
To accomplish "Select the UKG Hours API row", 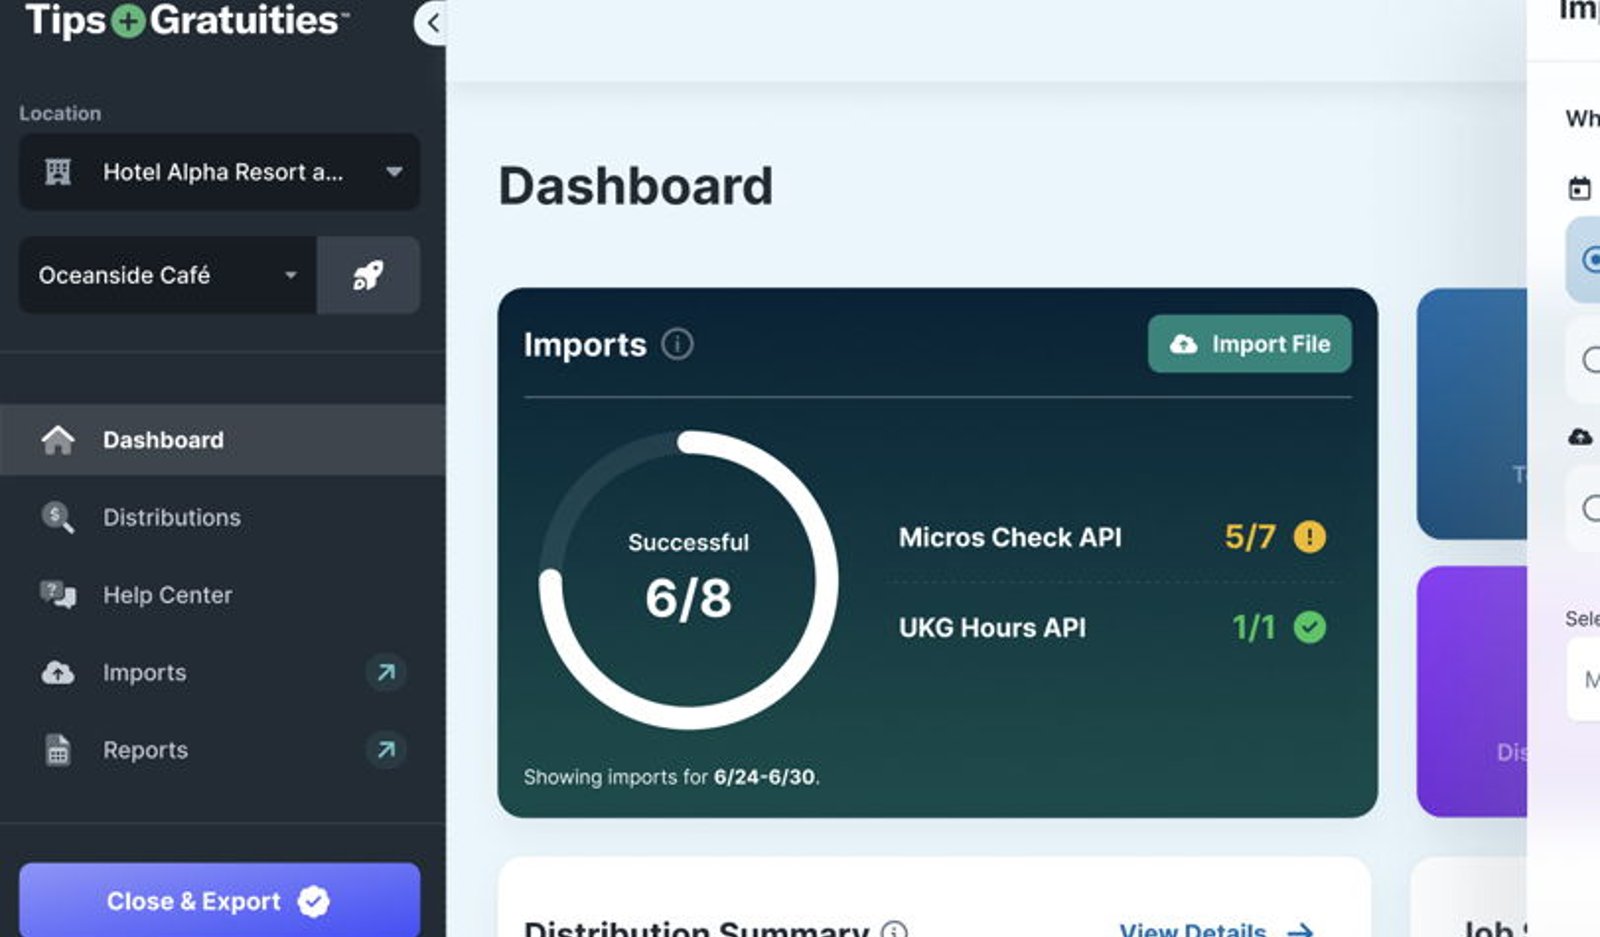I will (x=1112, y=627).
